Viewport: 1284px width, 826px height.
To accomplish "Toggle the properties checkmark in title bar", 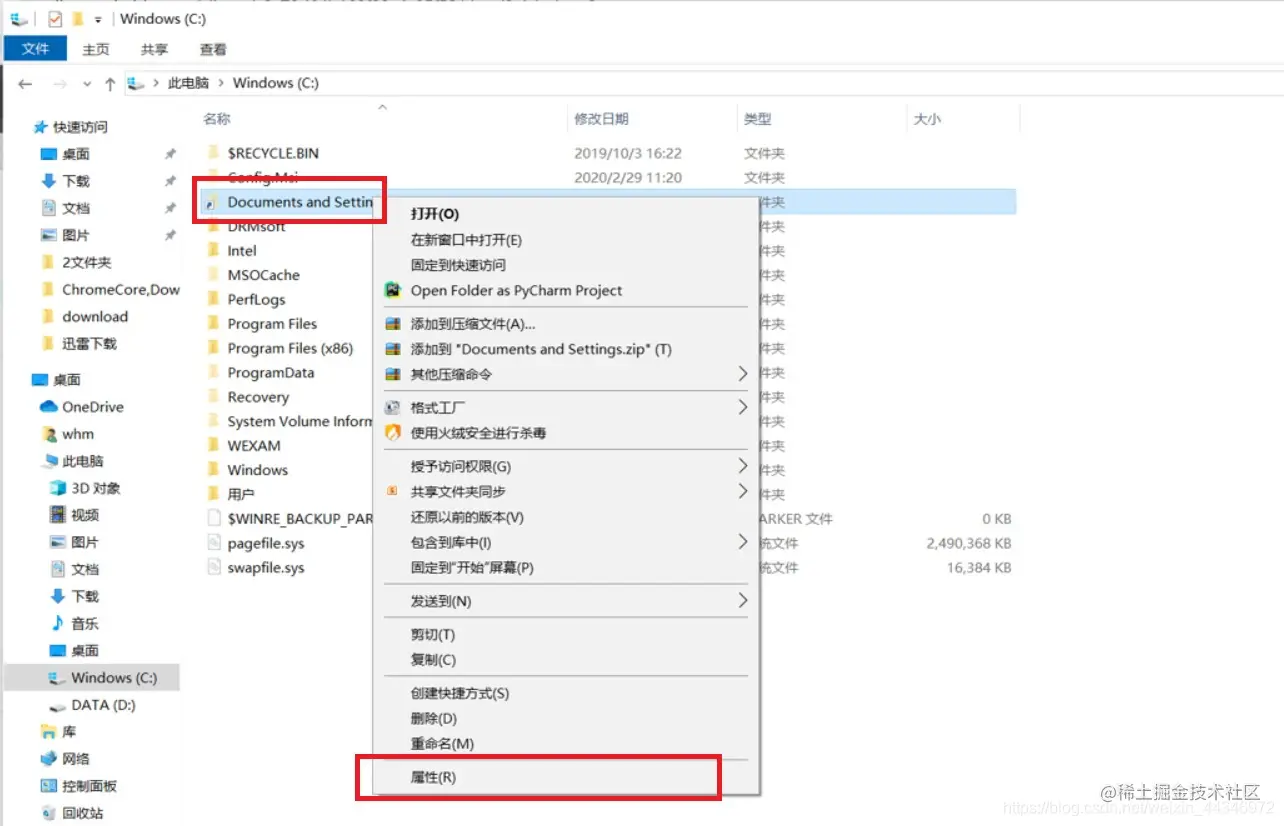I will [55, 19].
